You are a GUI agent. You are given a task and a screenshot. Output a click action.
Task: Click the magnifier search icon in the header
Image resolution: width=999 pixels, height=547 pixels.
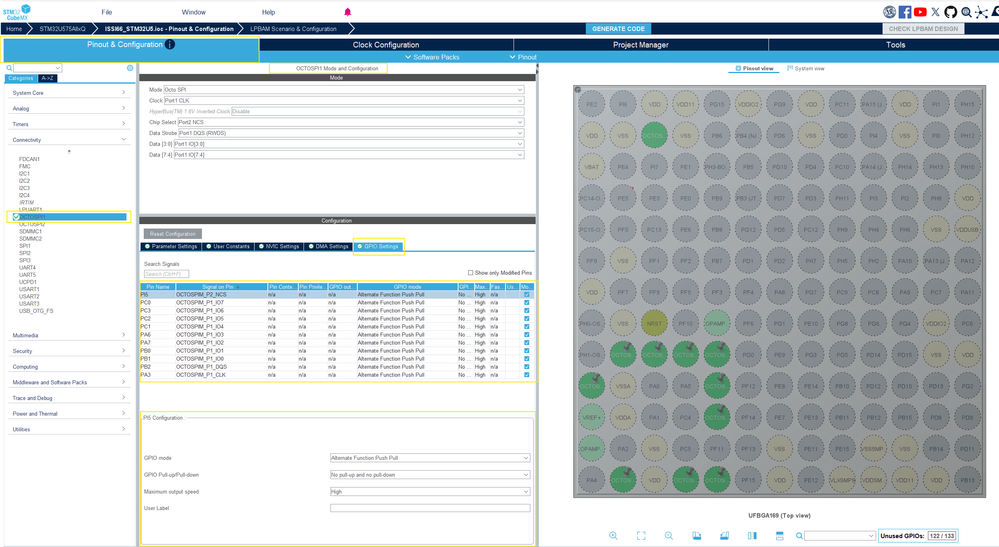click(967, 12)
